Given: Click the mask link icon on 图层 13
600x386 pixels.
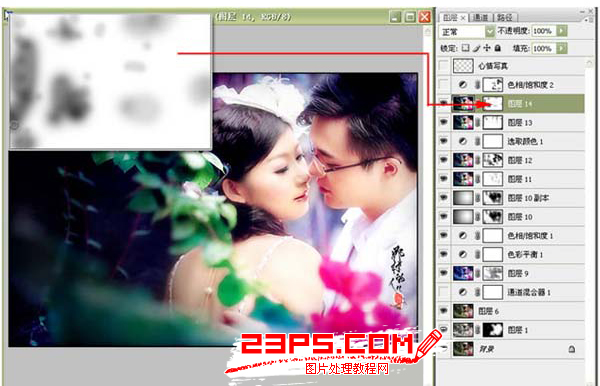Looking at the screenshot, I should tap(478, 122).
